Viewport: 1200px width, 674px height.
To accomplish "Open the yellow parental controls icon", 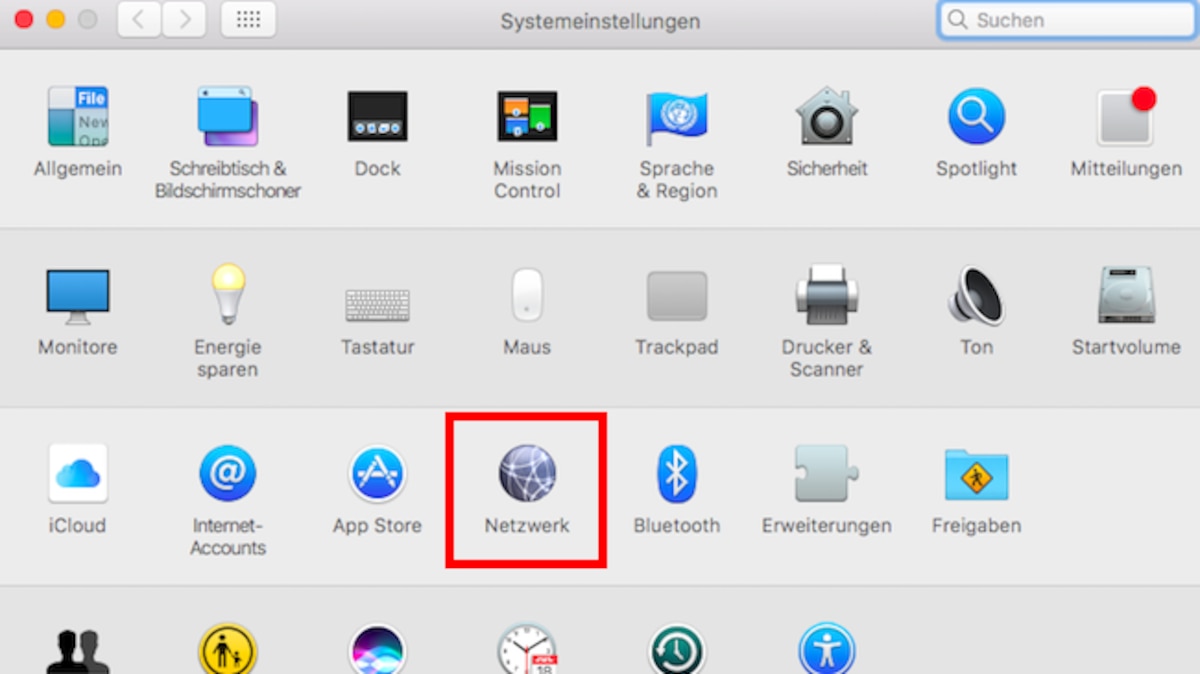I will pyautogui.click(x=228, y=649).
